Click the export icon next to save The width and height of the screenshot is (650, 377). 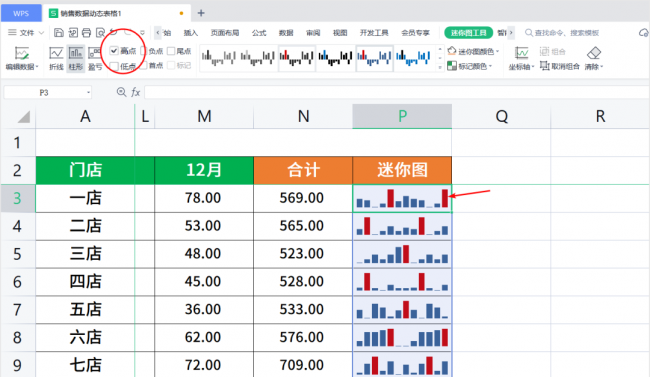pyautogui.click(x=73, y=33)
